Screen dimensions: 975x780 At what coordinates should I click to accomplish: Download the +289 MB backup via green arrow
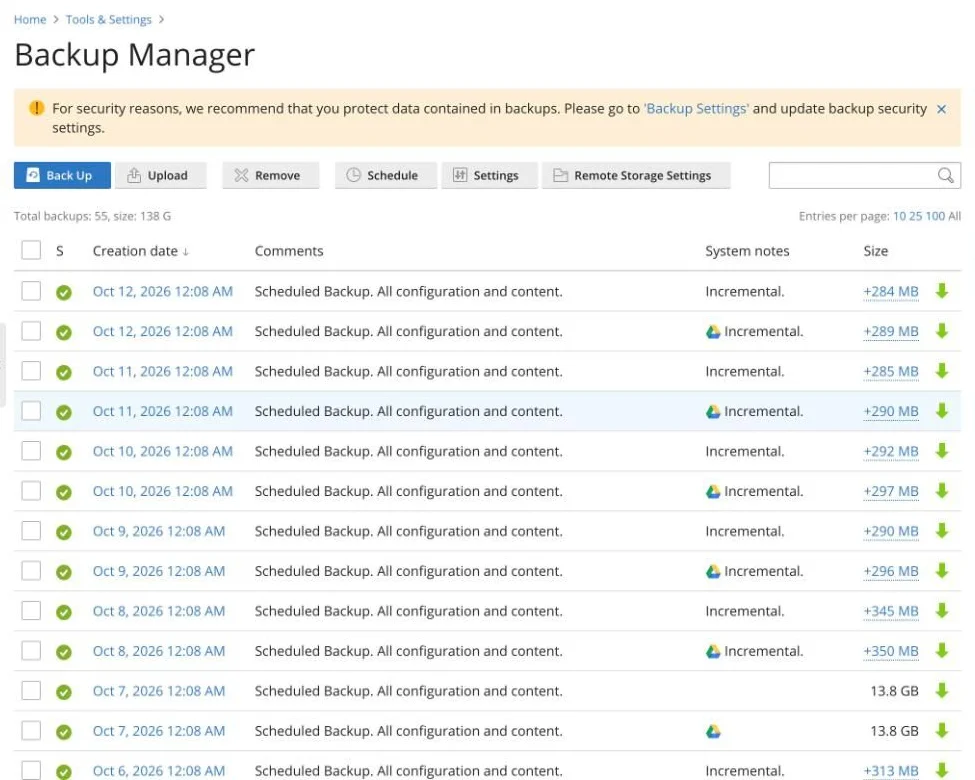(942, 331)
